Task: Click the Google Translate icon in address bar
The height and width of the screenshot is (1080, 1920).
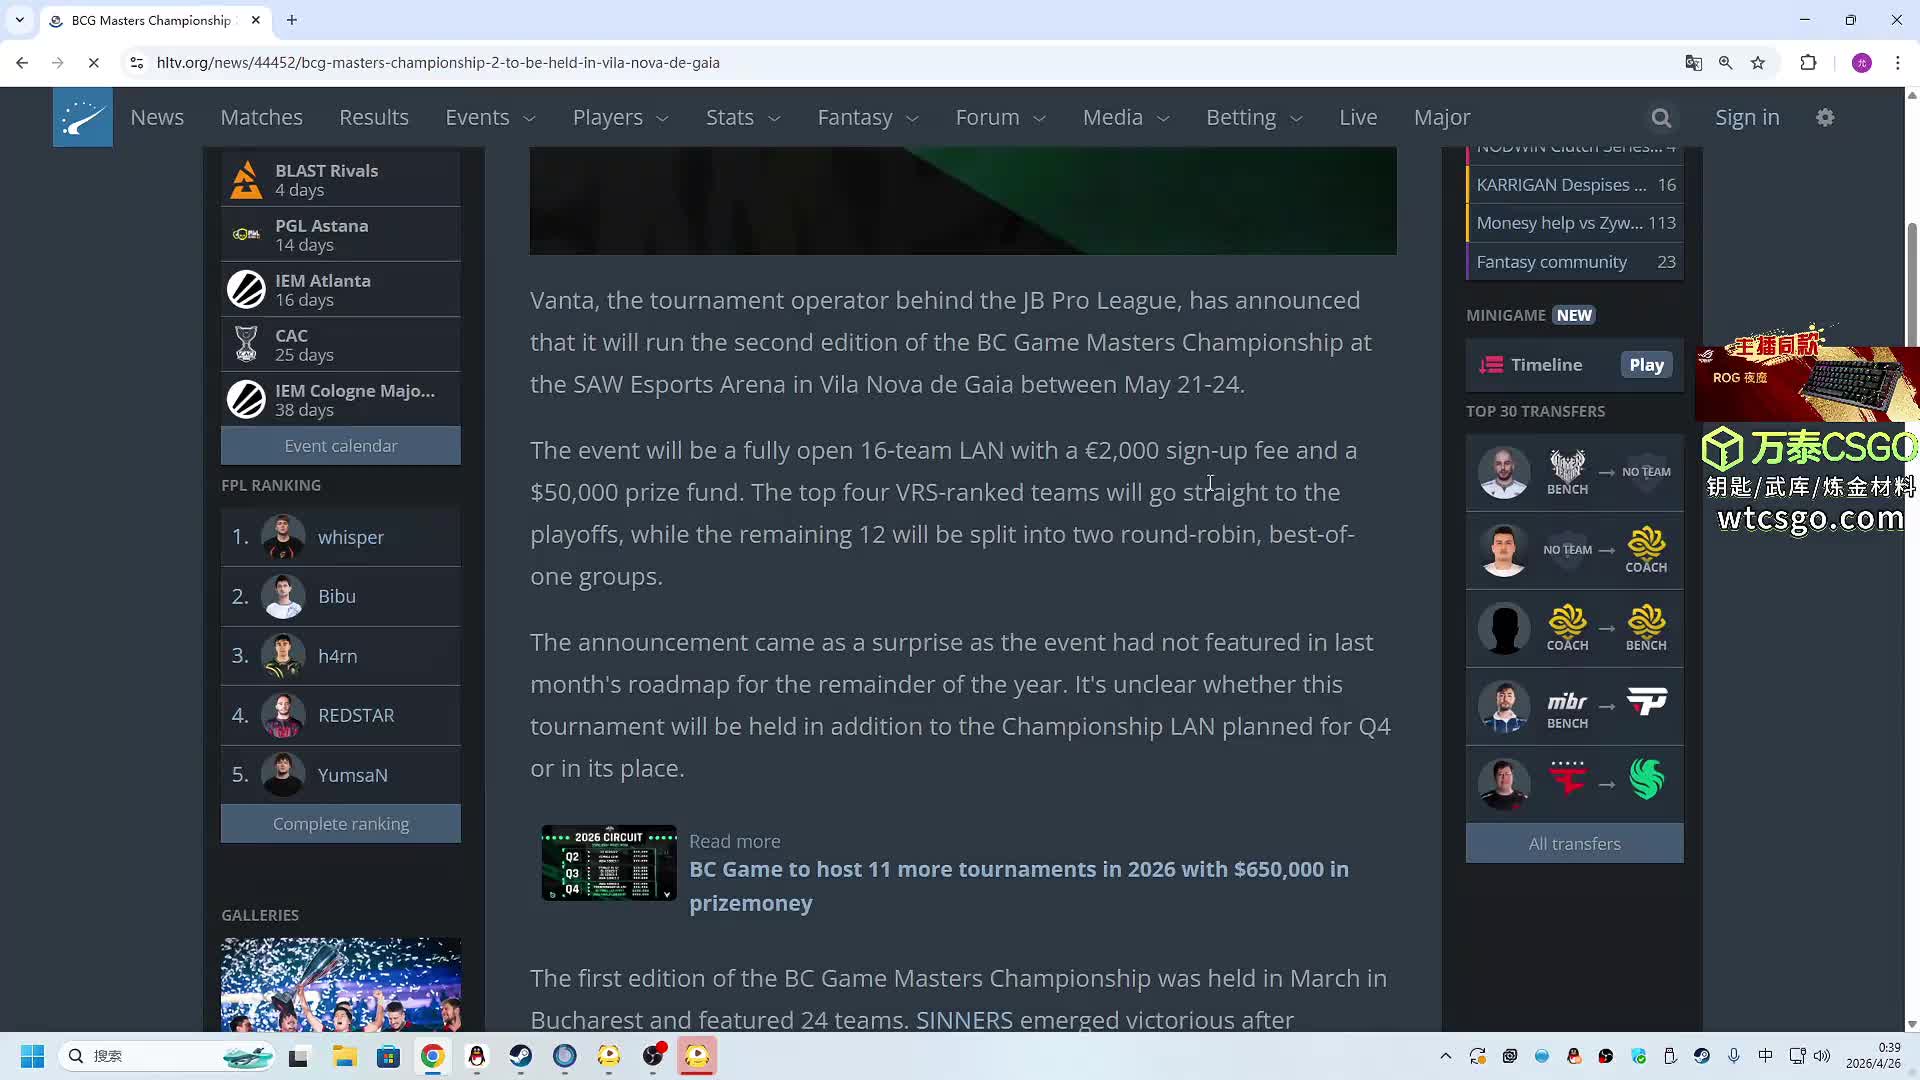Action: 1693,62
